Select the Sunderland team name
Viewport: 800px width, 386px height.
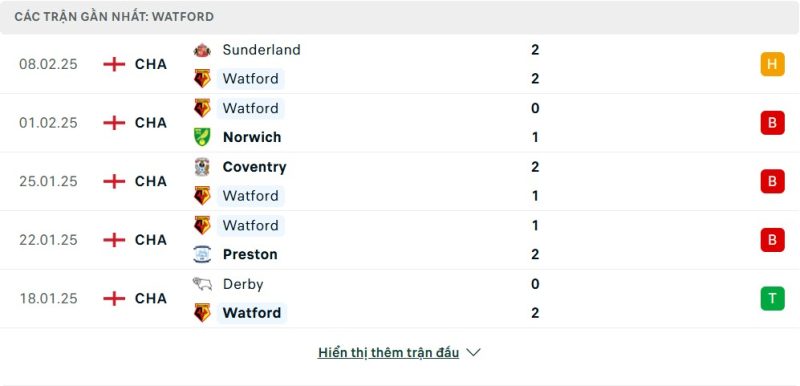[262, 50]
